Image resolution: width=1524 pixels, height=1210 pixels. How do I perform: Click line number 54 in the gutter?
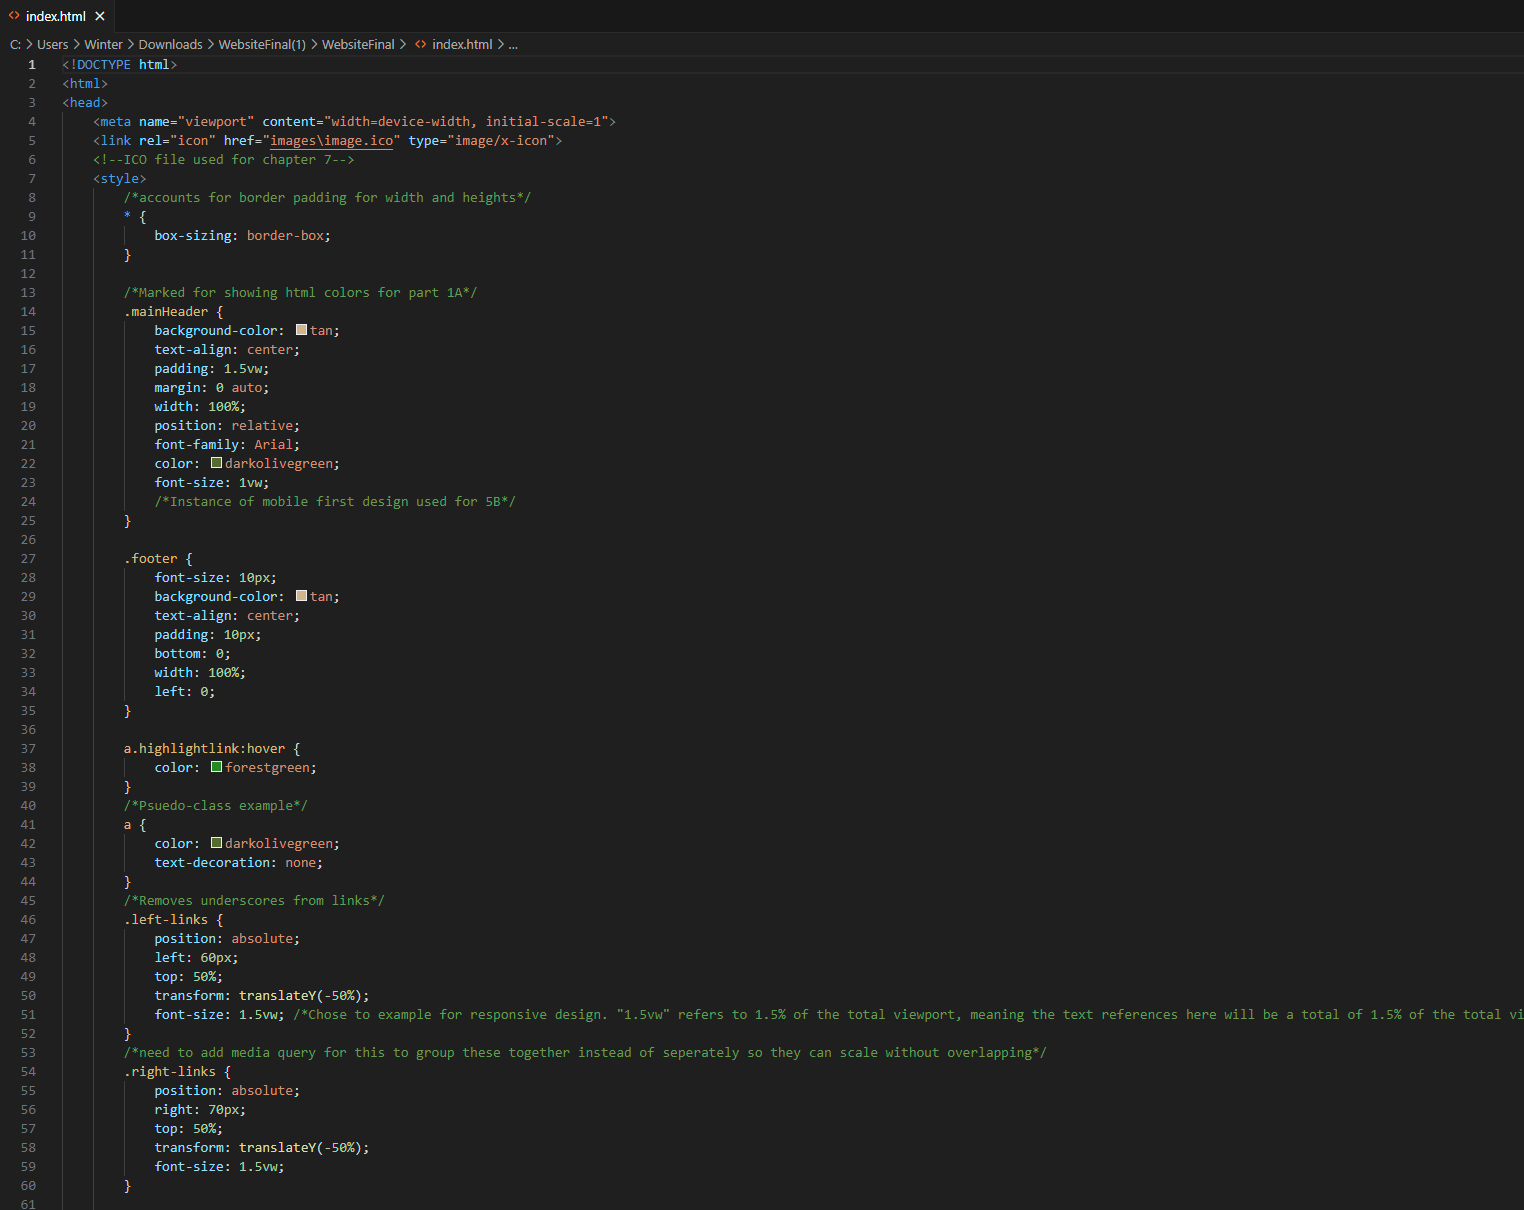(28, 1072)
